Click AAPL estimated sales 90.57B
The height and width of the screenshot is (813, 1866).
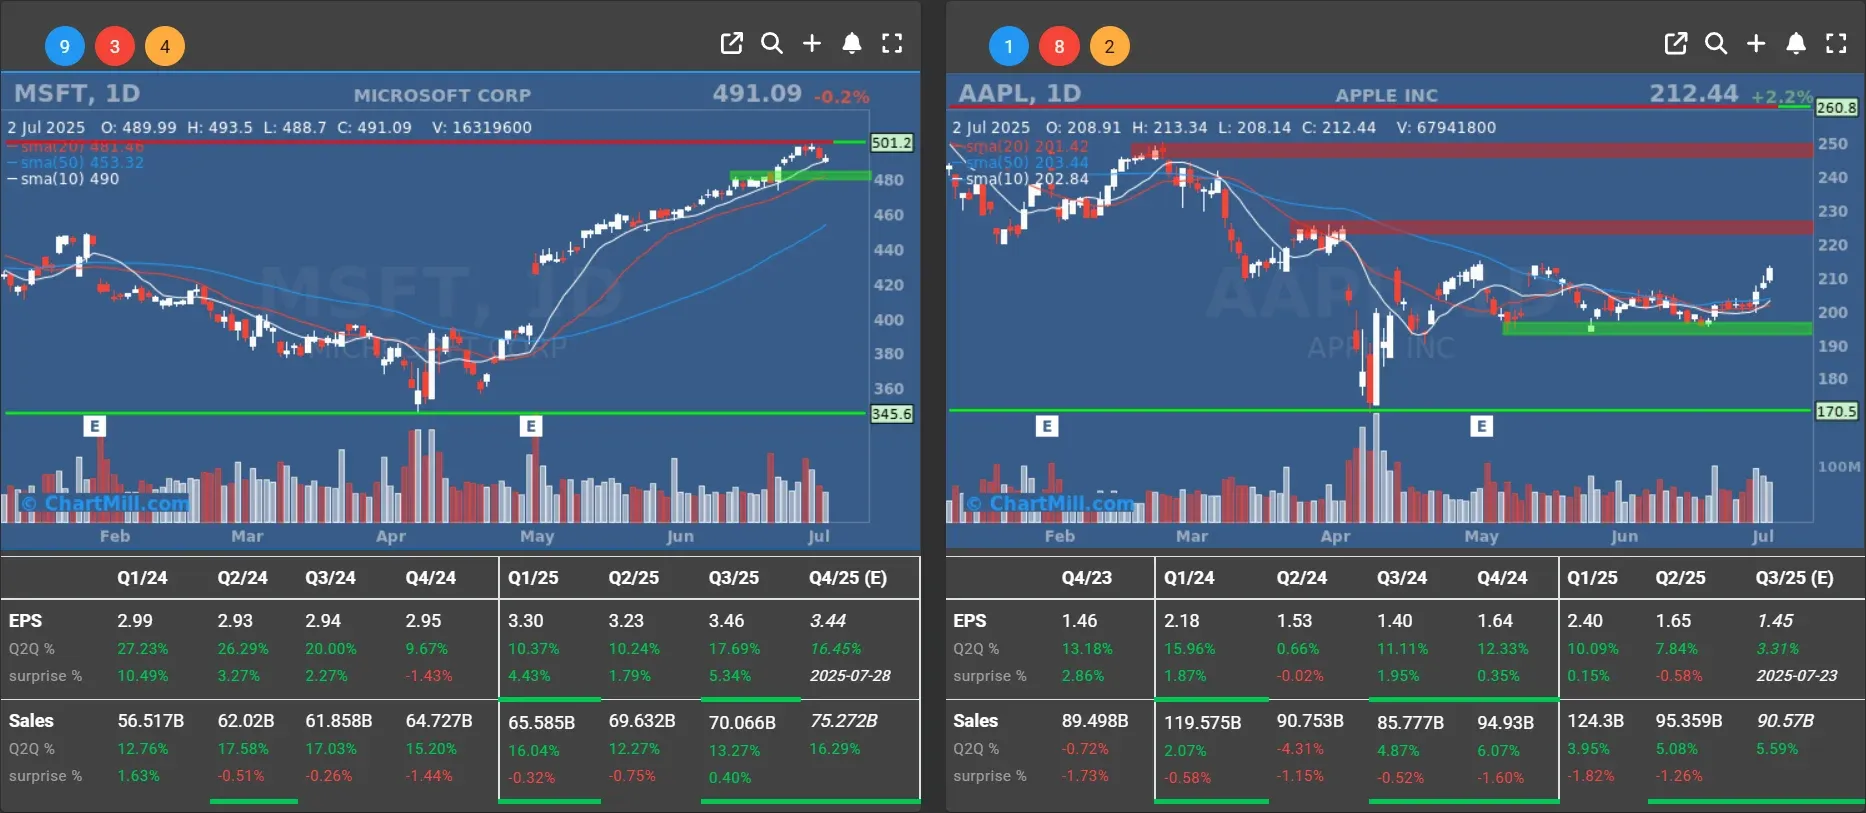[1785, 721]
